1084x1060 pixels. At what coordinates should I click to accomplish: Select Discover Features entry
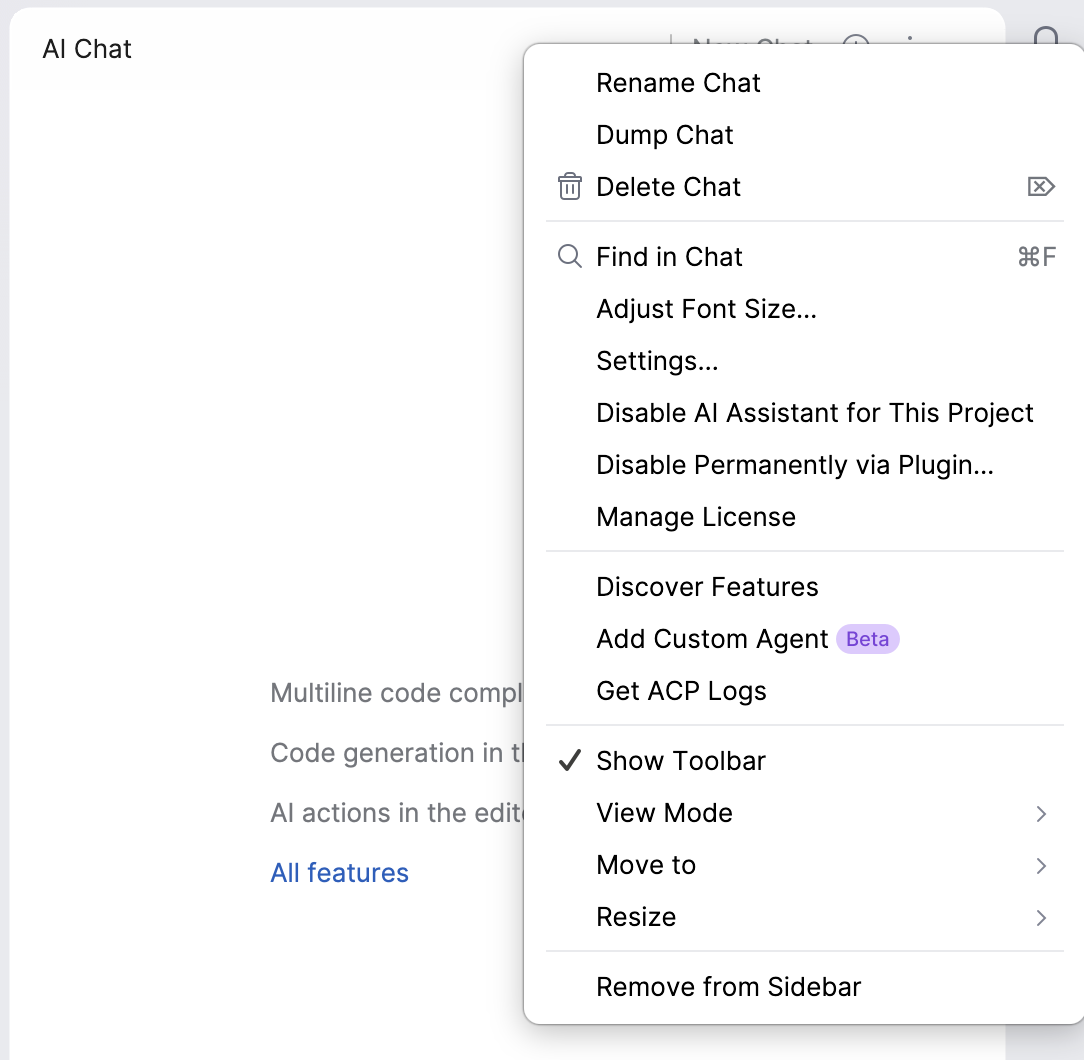(805, 587)
